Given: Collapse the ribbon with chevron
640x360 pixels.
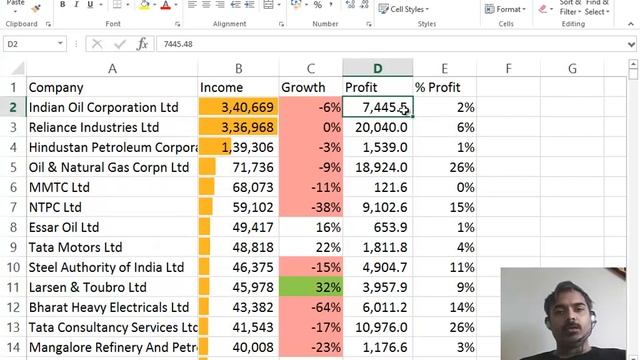Looking at the screenshot, I should click(631, 24).
